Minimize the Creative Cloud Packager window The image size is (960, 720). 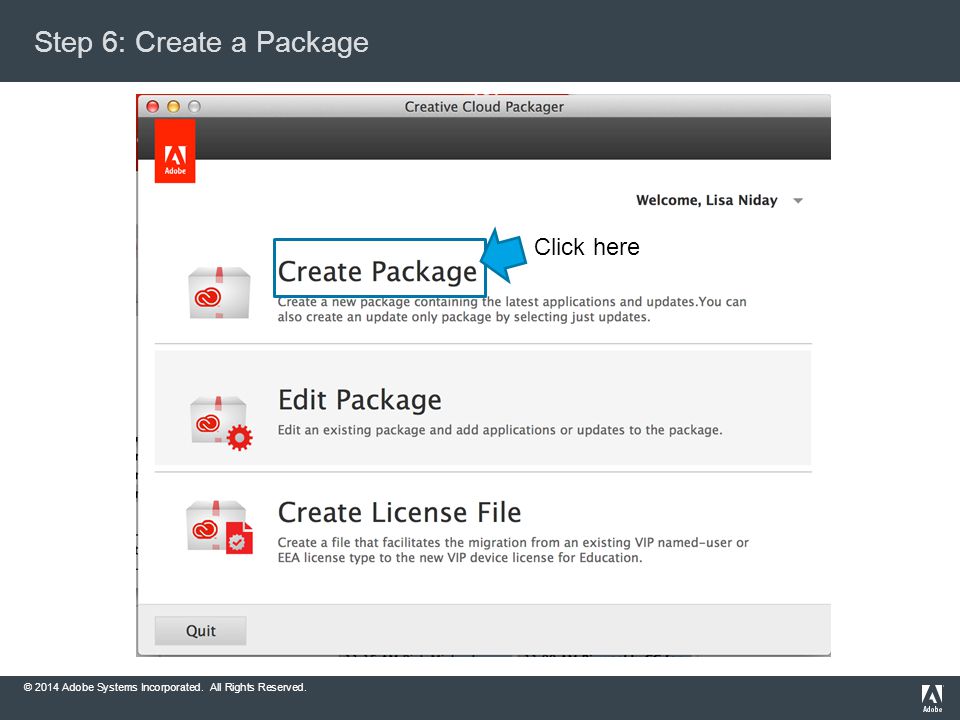click(173, 107)
